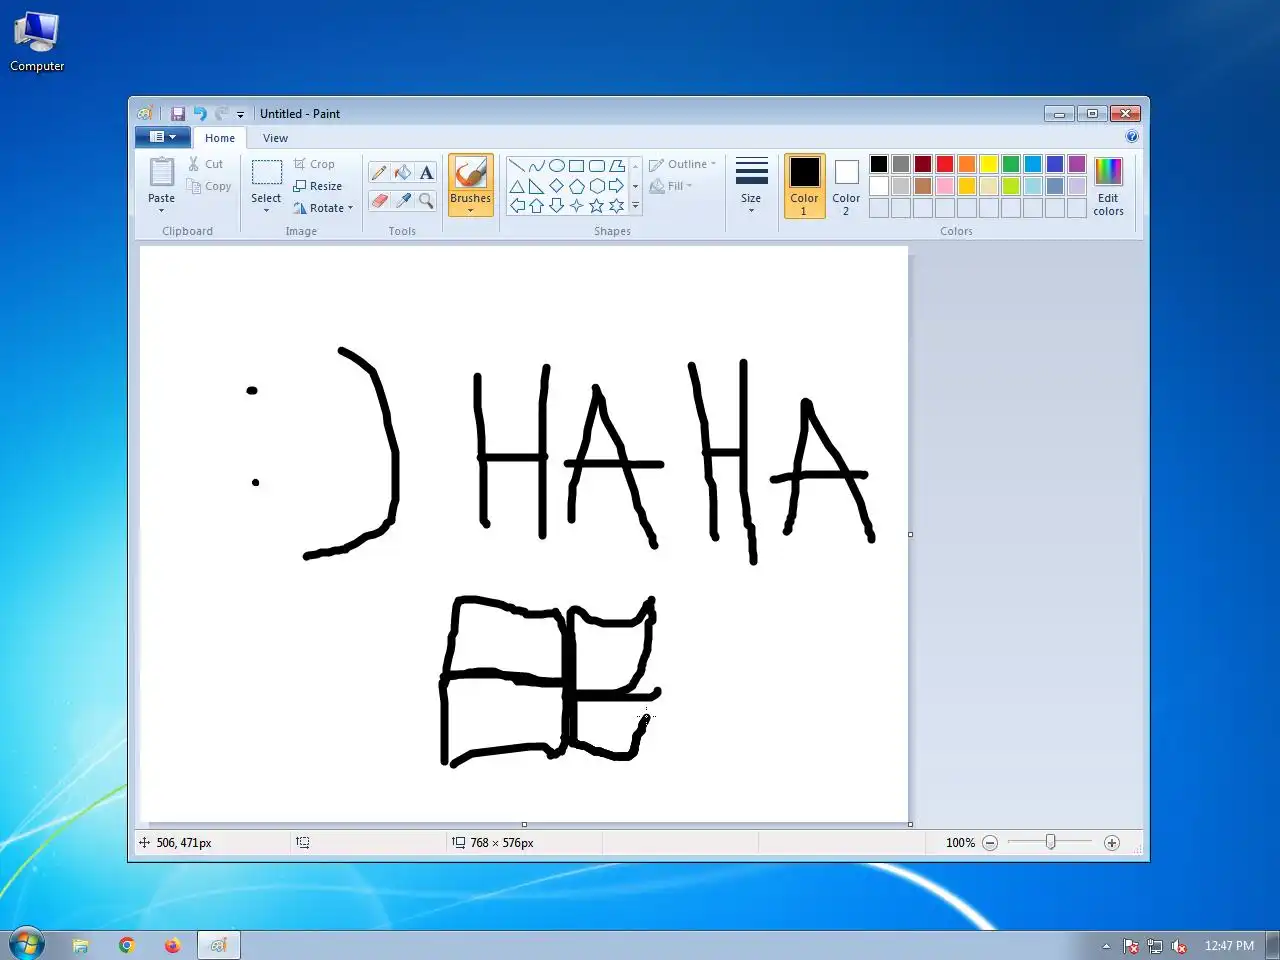The height and width of the screenshot is (960, 1280).
Task: Choose the Rounded rectangle shape
Action: 597,166
